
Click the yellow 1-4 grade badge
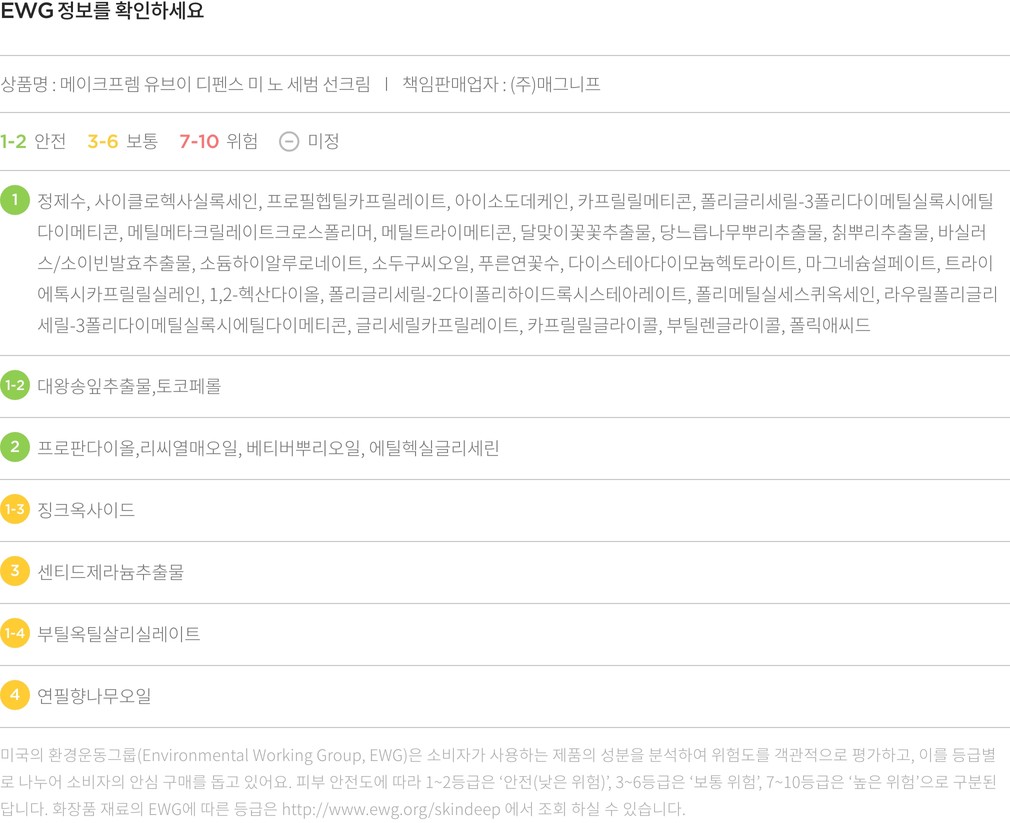click(15, 633)
